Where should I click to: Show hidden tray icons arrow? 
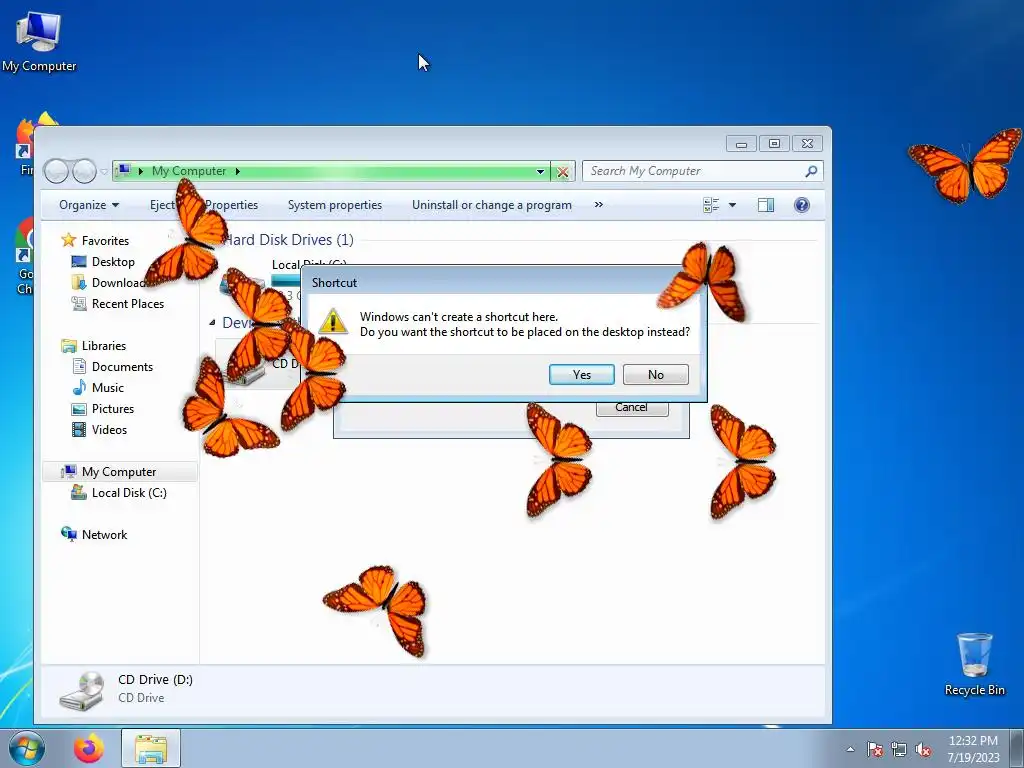tap(850, 749)
